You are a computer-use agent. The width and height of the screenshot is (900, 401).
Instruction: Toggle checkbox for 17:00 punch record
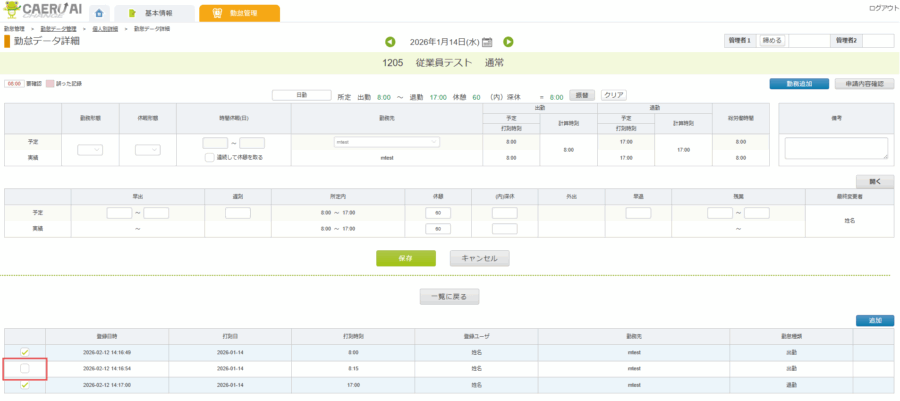point(25,385)
